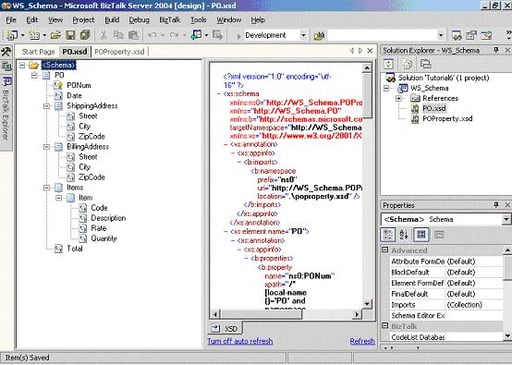The height and width of the screenshot is (365, 512).
Task: Expand the References folder in Solution Explorer
Action: (399, 98)
